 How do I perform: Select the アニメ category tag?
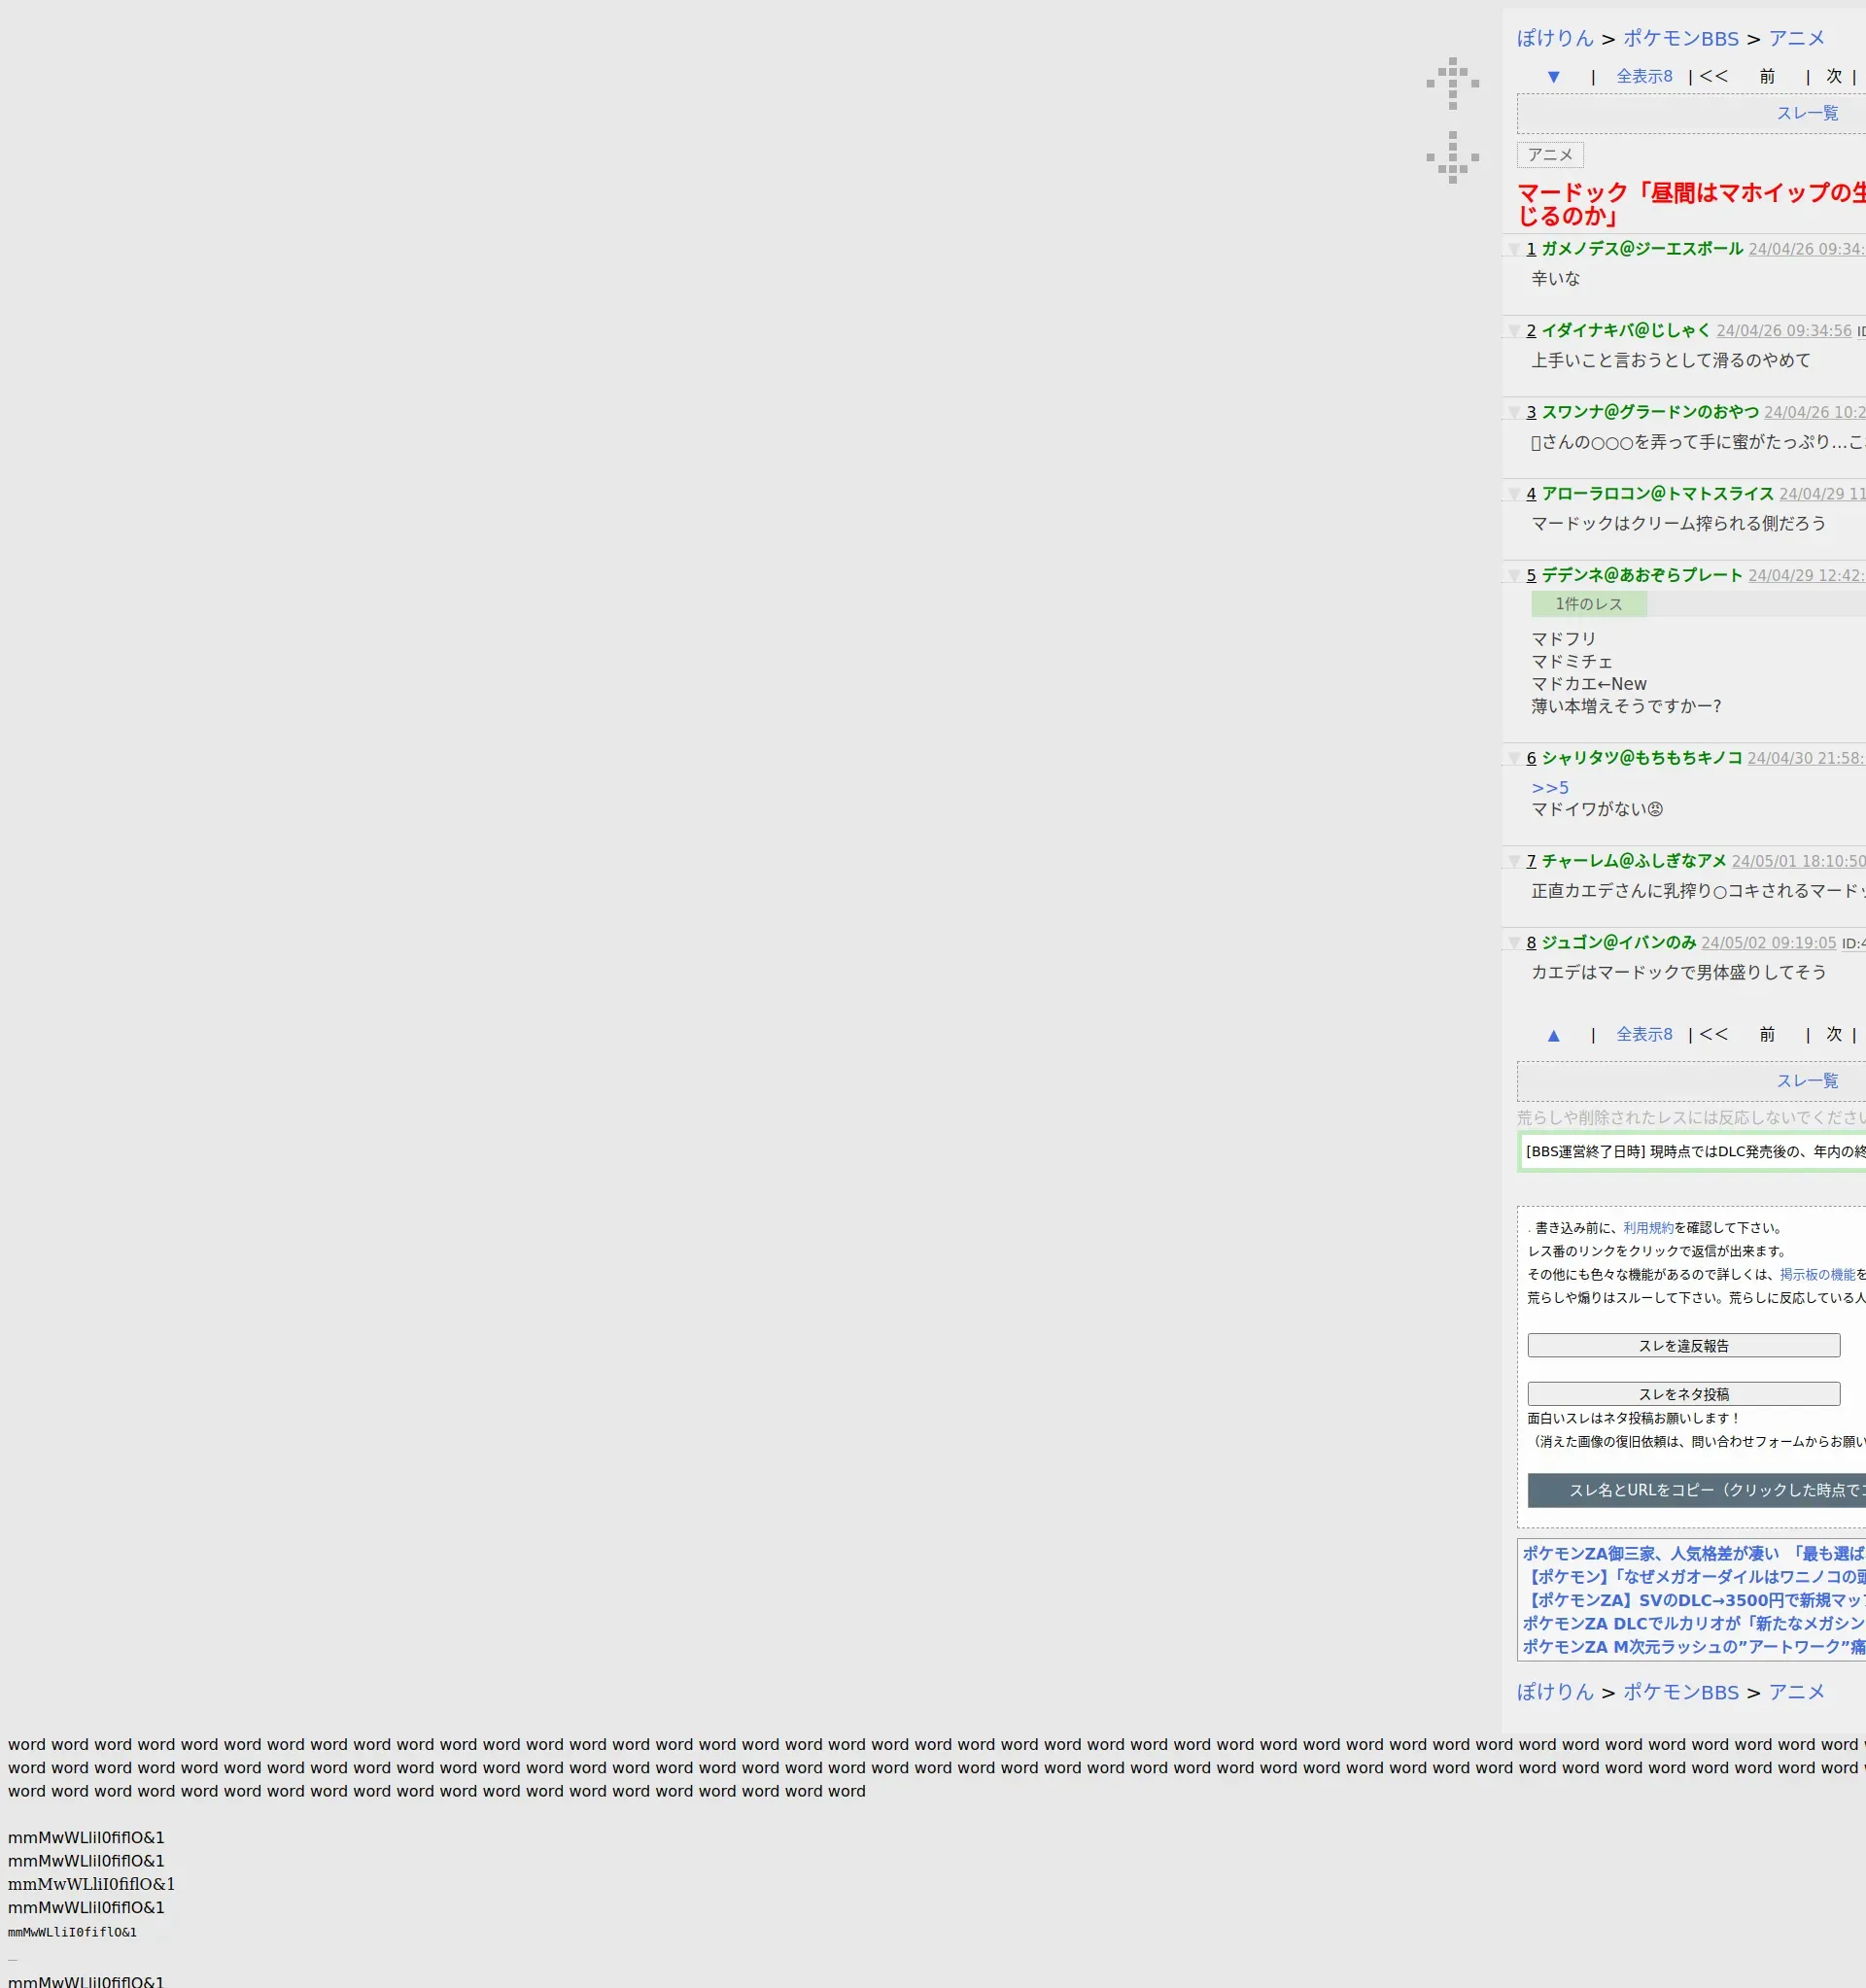[1550, 155]
